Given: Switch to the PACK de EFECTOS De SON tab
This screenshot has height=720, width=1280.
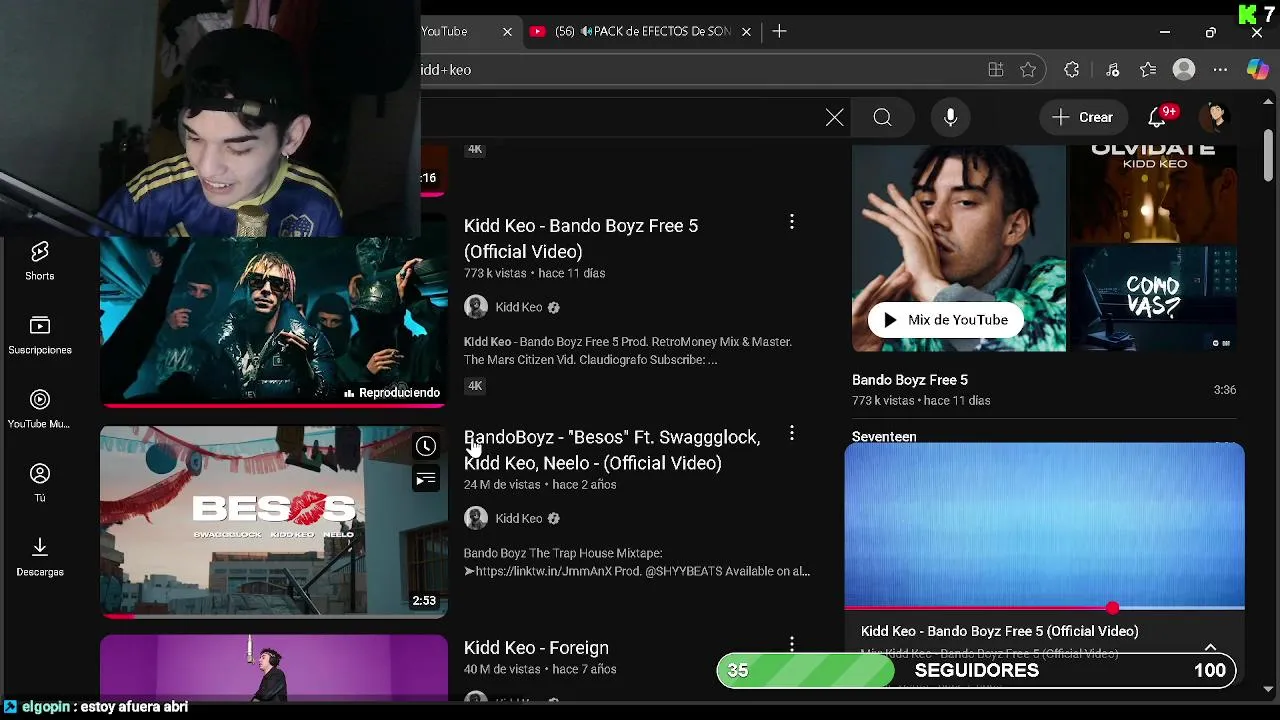Looking at the screenshot, I should (x=640, y=31).
